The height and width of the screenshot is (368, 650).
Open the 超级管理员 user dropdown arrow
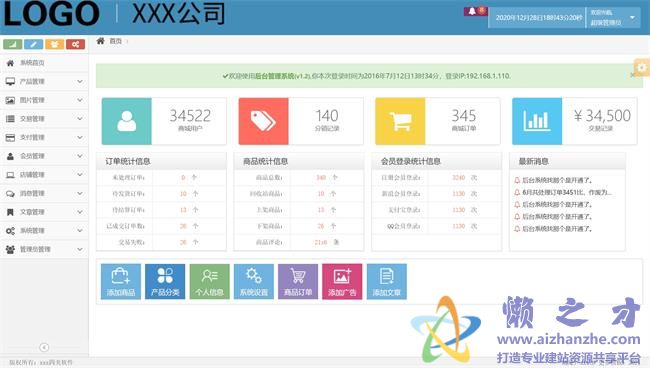click(632, 17)
